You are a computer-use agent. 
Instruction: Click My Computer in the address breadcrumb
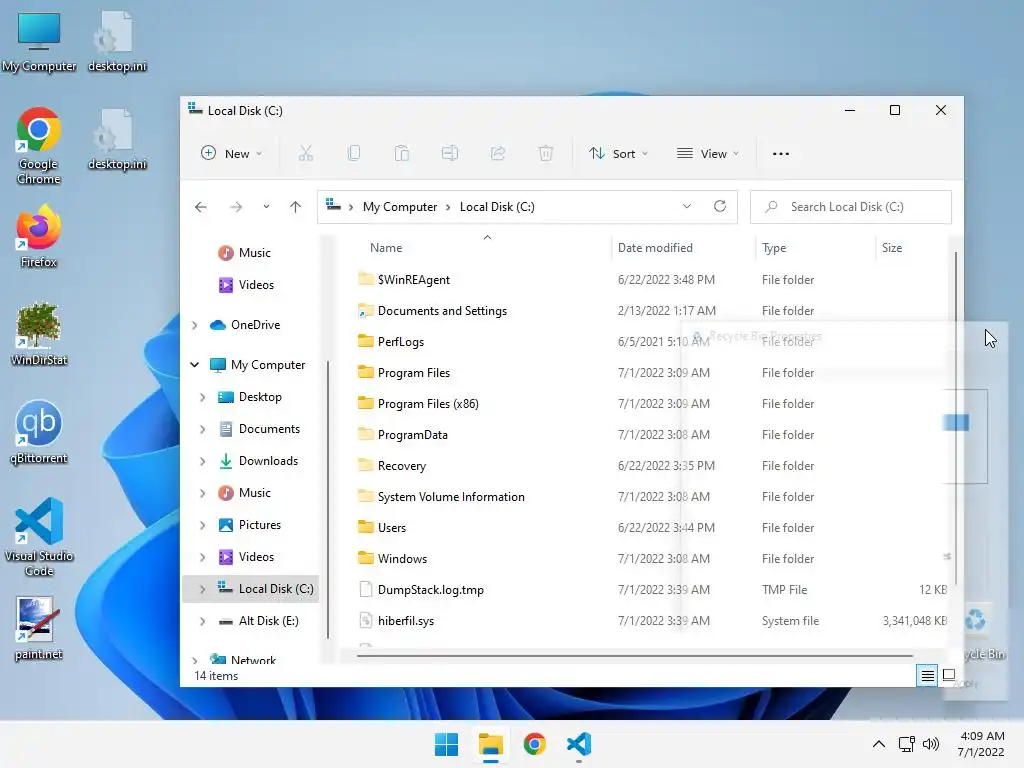[x=400, y=207]
